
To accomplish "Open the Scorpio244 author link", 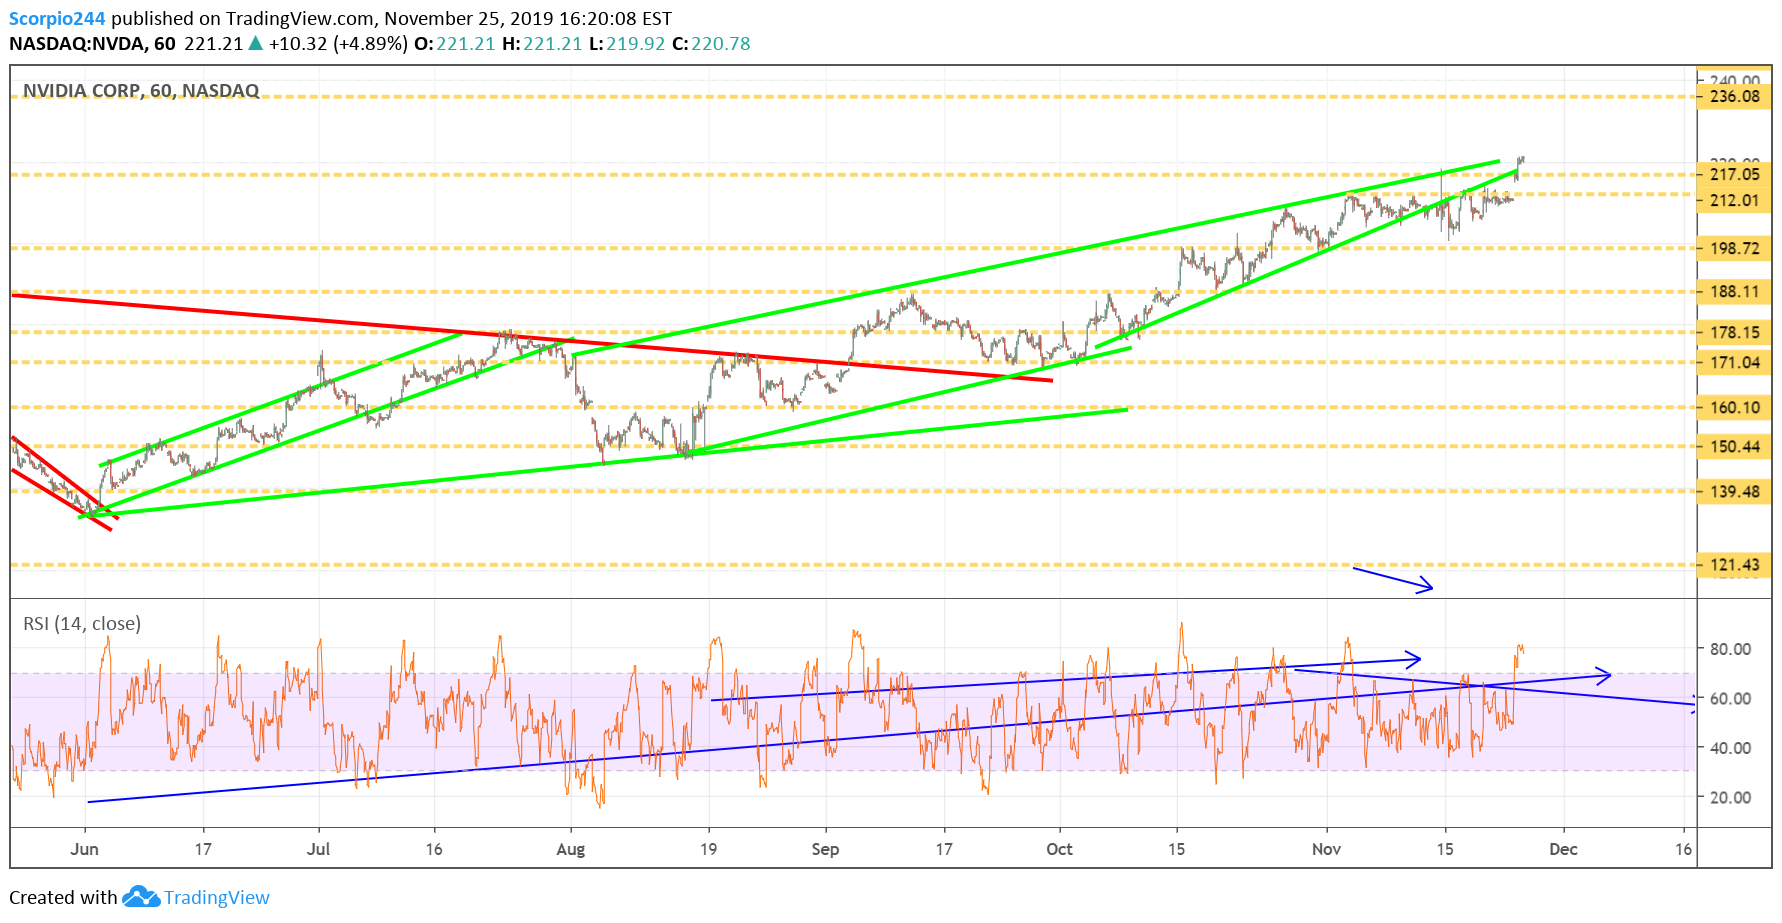I will coord(57,18).
